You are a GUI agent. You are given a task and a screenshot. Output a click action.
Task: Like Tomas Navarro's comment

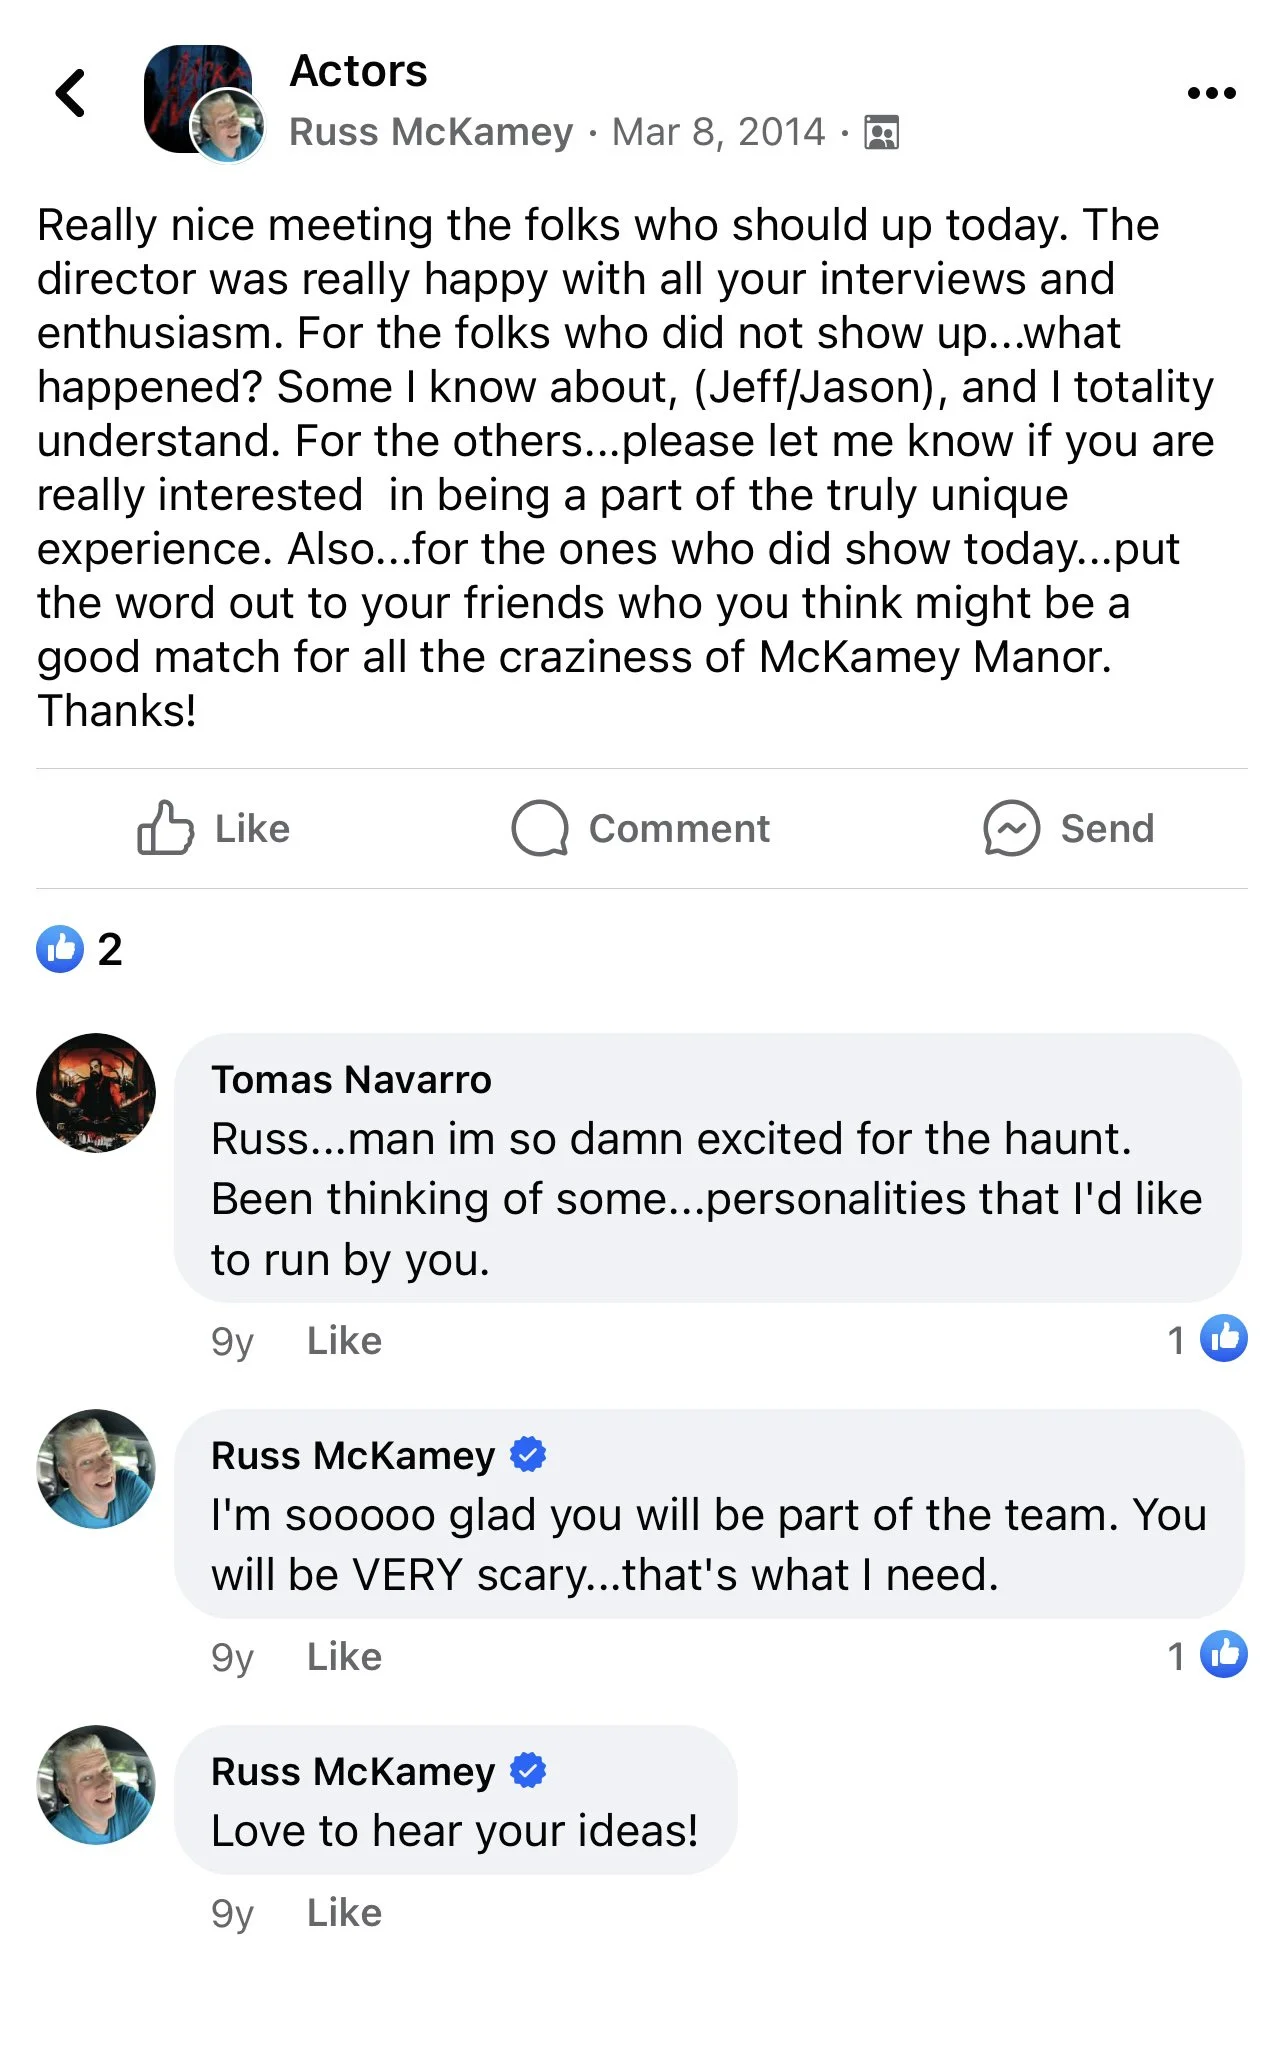344,1340
